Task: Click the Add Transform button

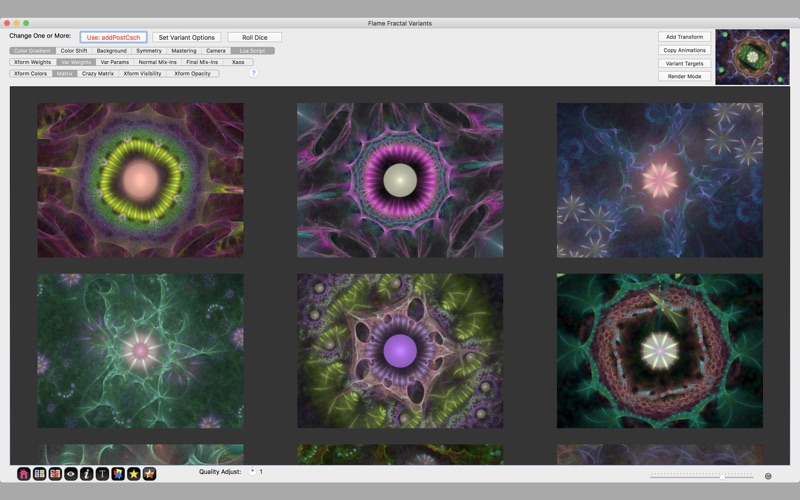Action: pos(684,37)
